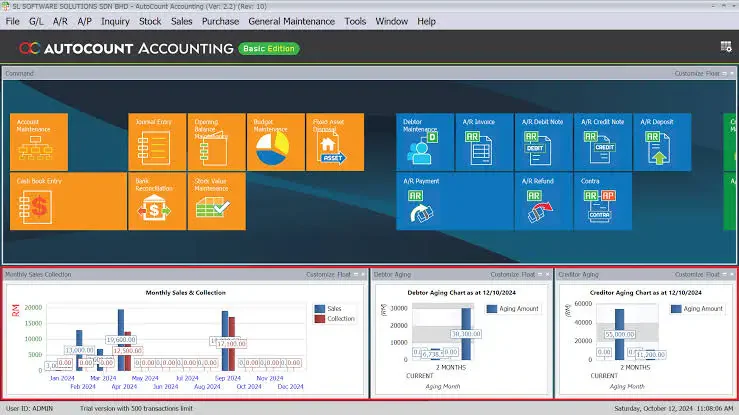Open the Budget Maintenance tile
The width and height of the screenshot is (739, 415).
click(276, 142)
